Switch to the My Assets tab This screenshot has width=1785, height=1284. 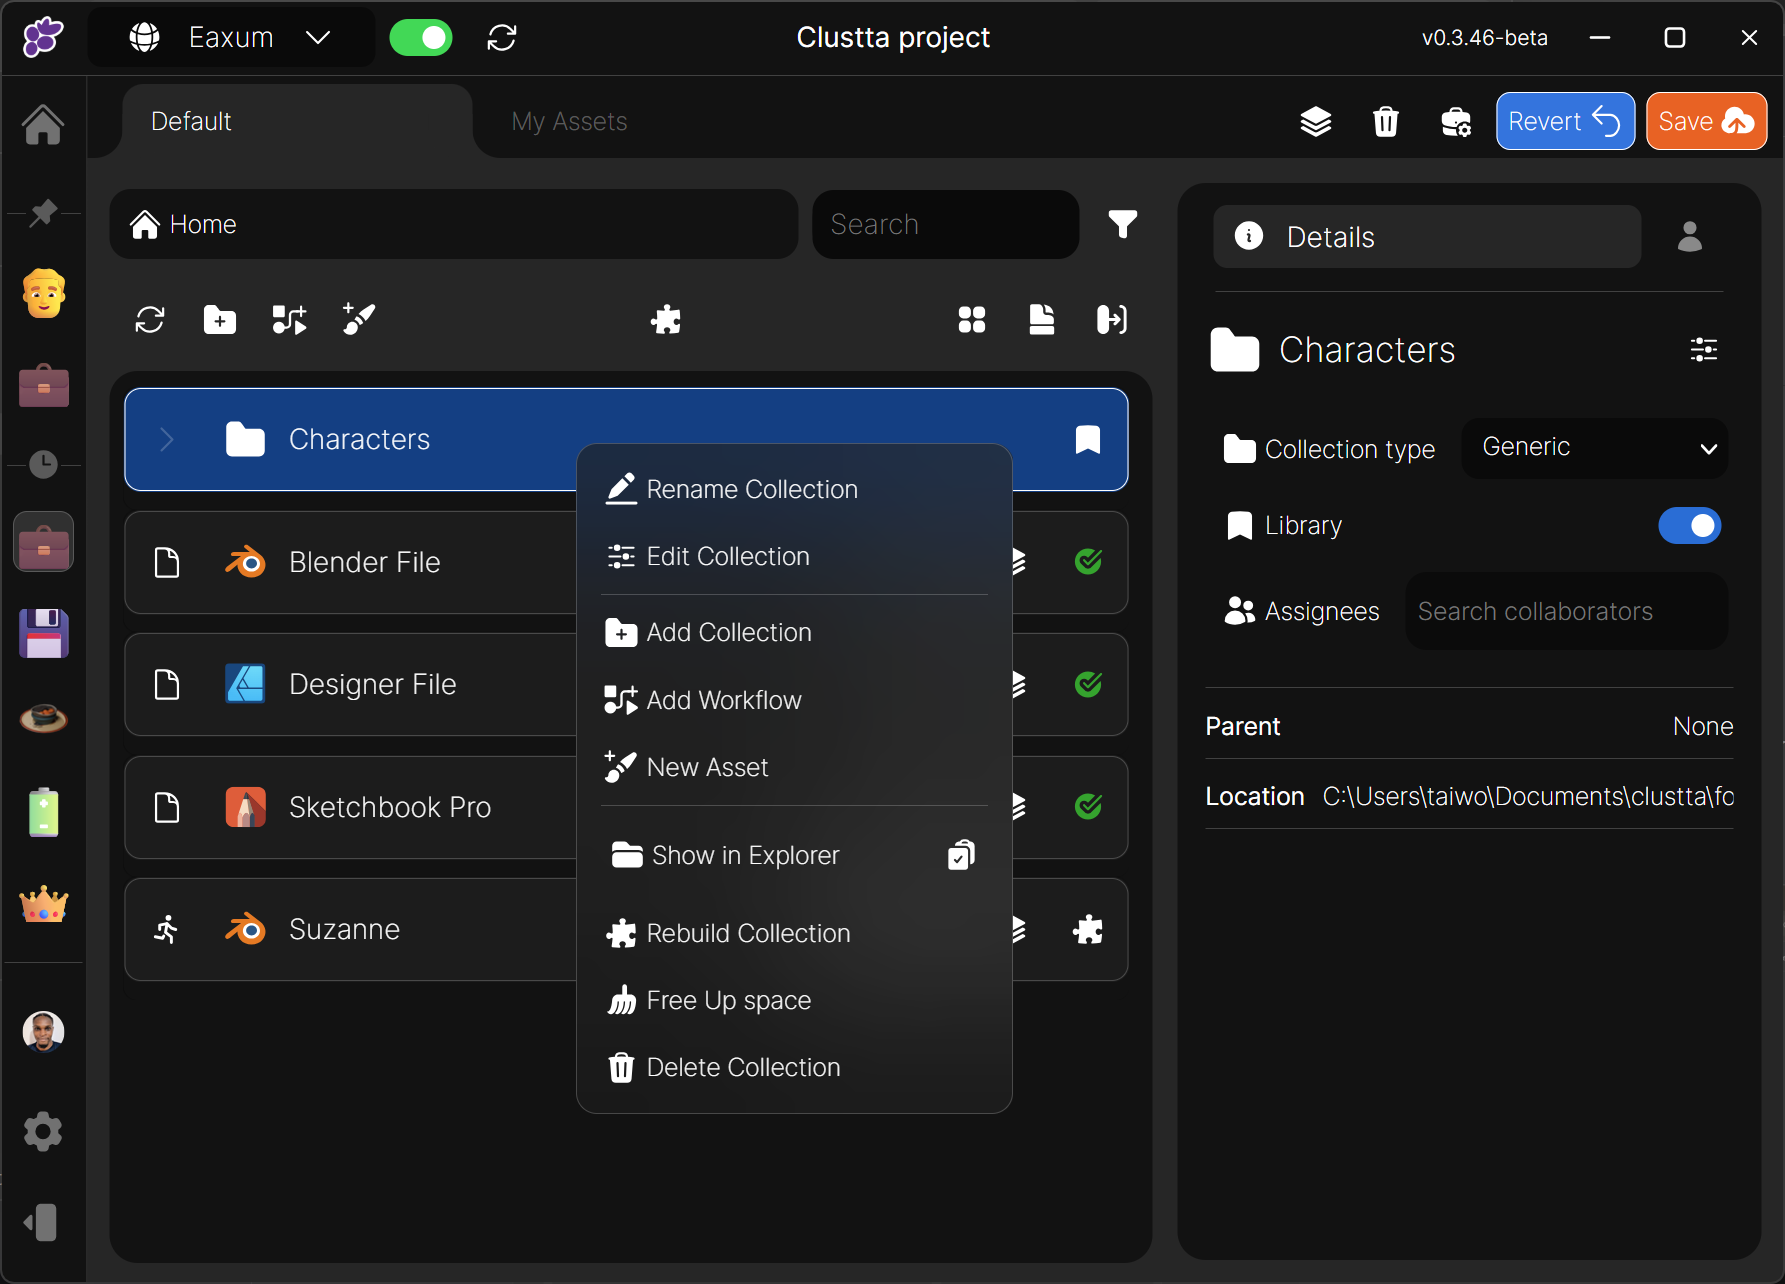(x=569, y=121)
